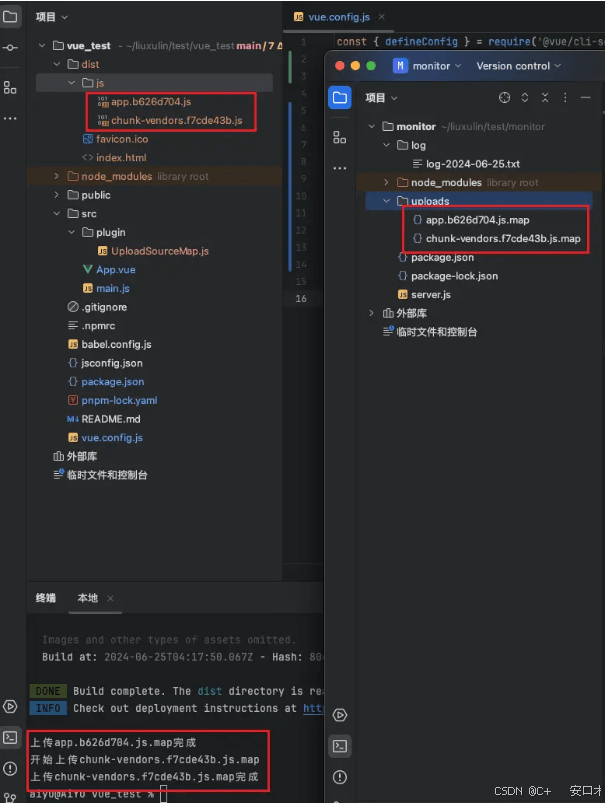Viewport: 605px width, 803px height.
Task: Click the Structure icon in monitor sidebar
Action: pos(340,137)
